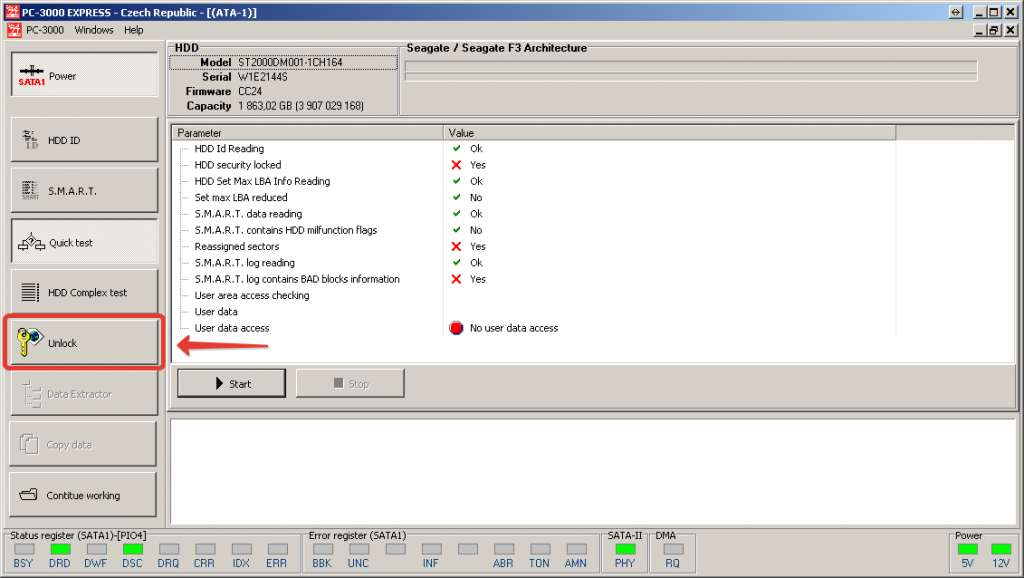Select the User data access row
This screenshot has height=578, width=1024.
click(x=534, y=328)
